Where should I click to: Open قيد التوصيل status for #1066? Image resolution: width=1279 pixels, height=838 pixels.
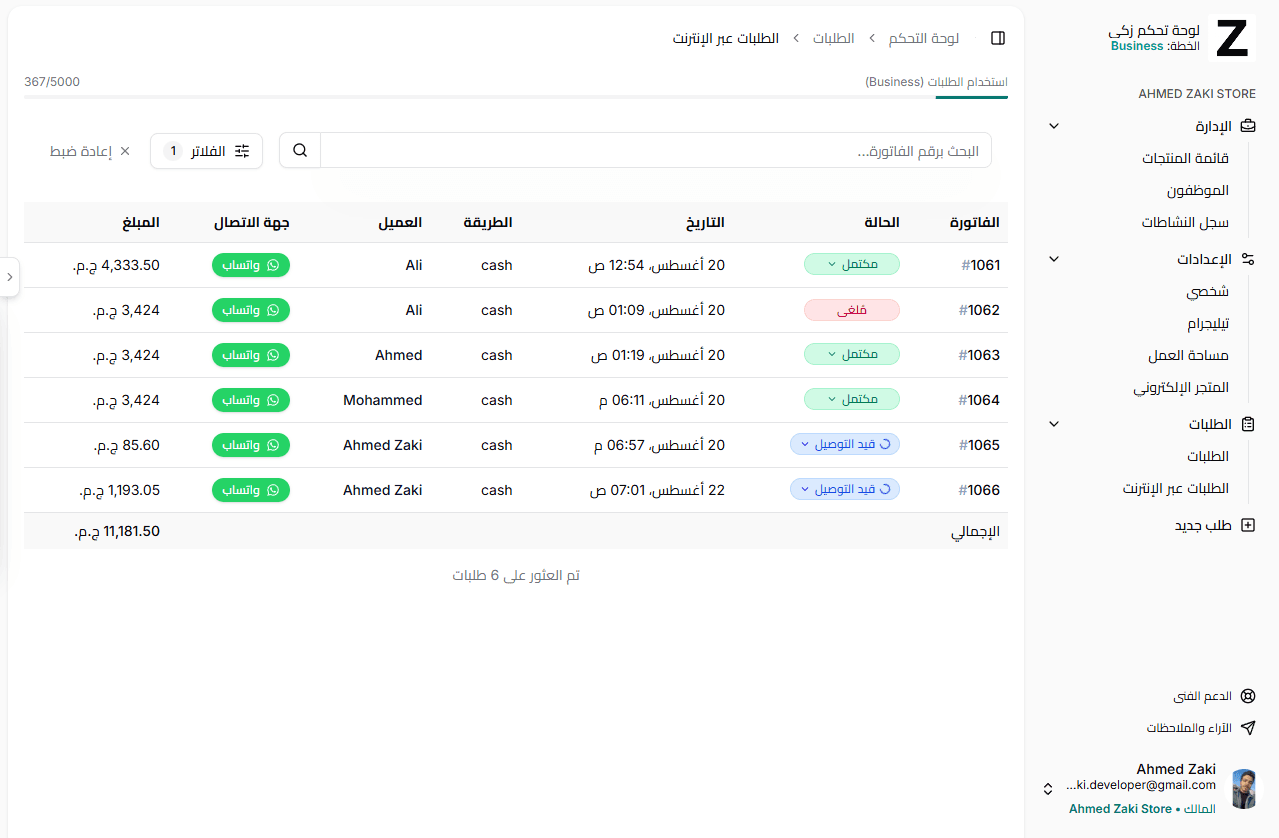pyautogui.click(x=845, y=489)
